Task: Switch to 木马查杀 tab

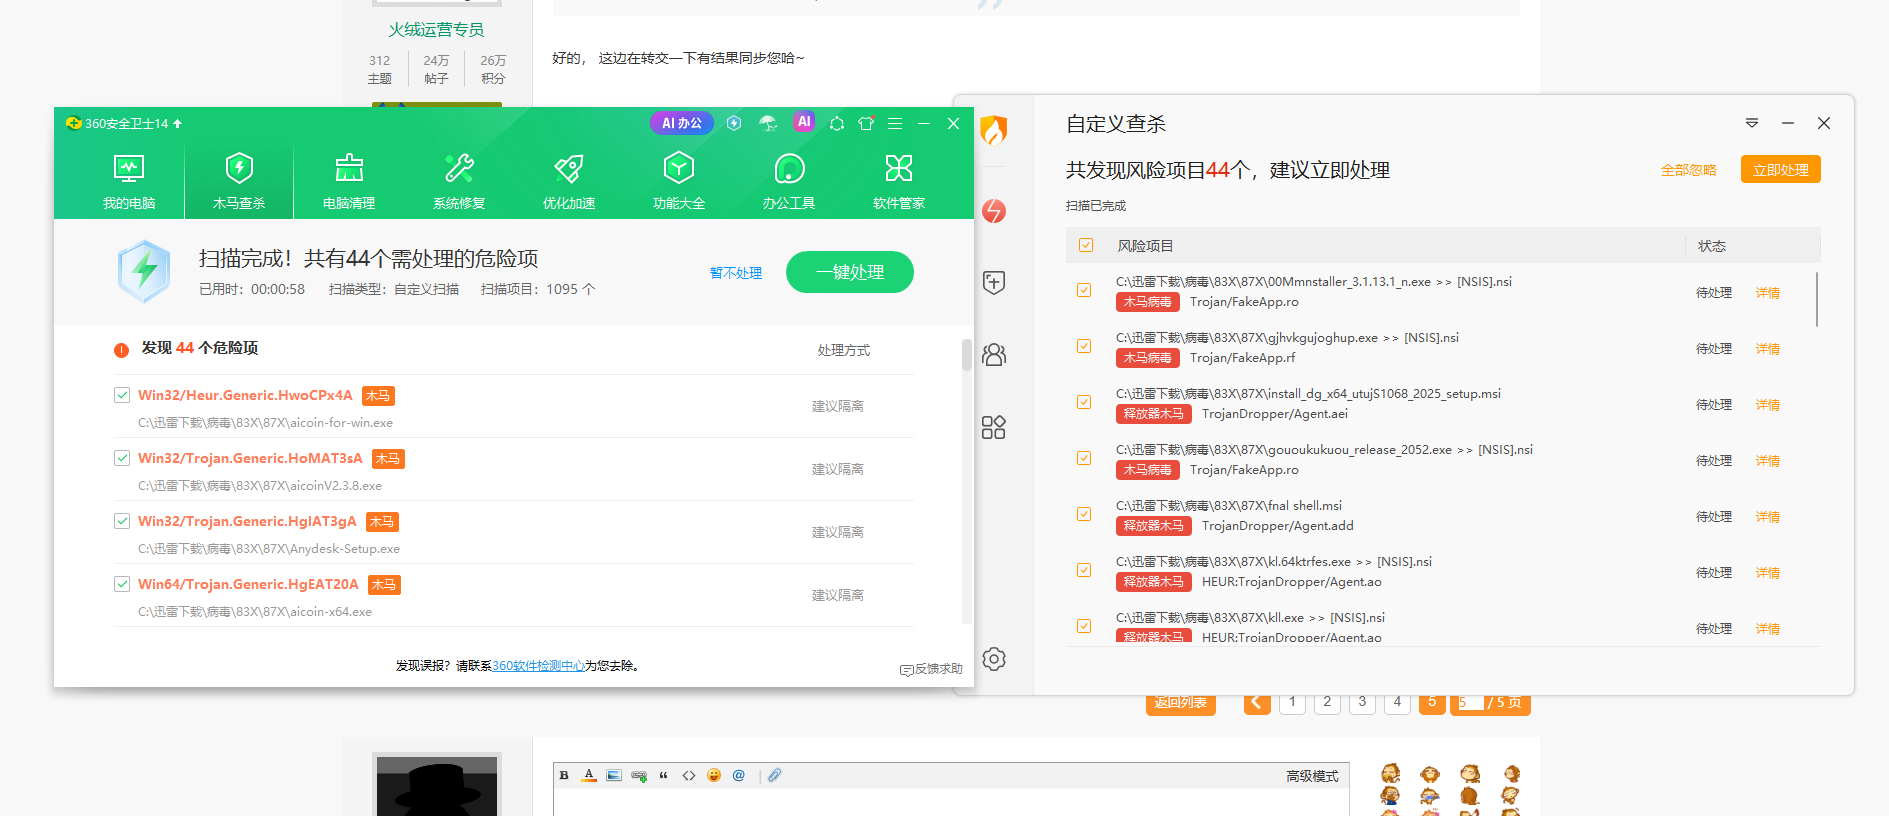Action: (x=239, y=181)
